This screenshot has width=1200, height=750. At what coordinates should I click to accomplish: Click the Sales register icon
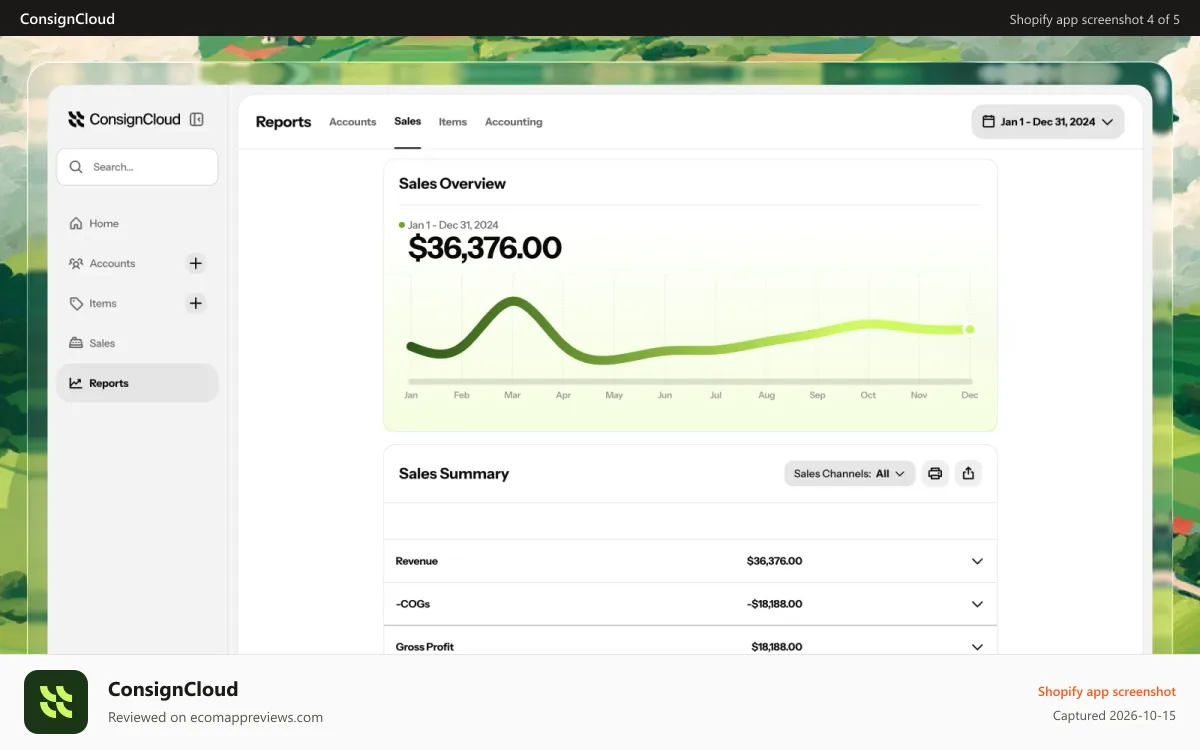click(76, 343)
